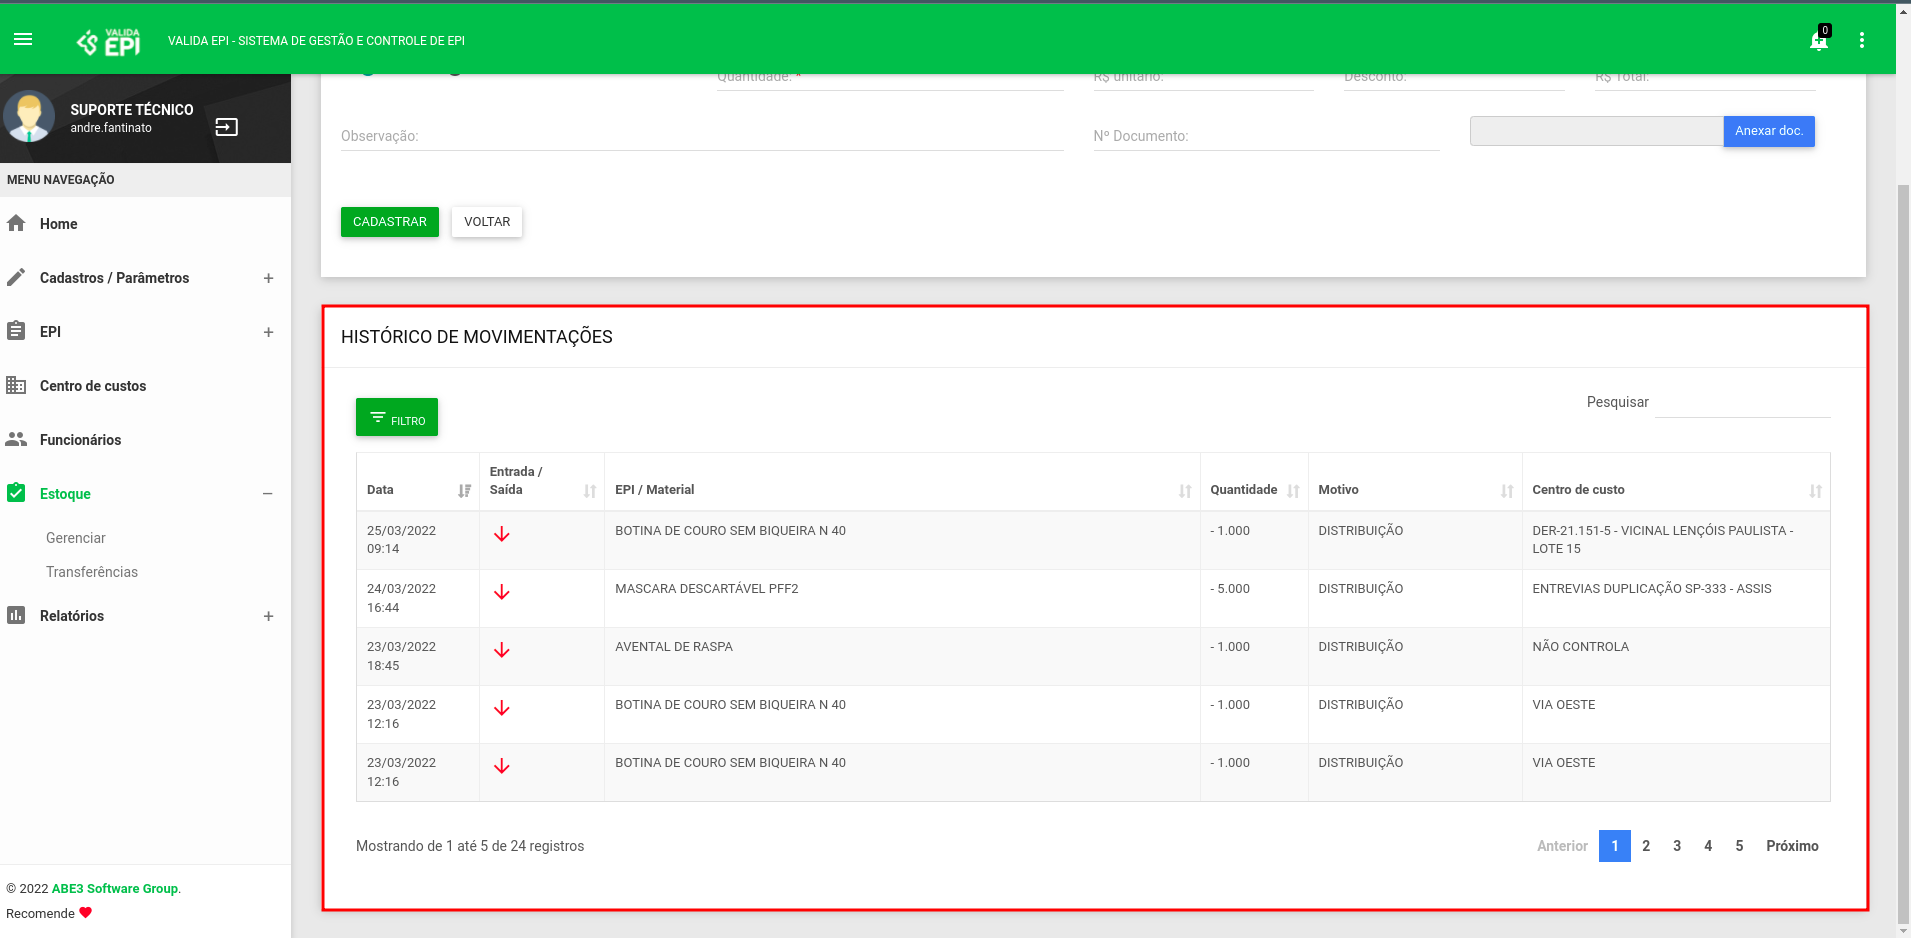Click red down arrow in 24/03/2022 row

click(x=502, y=592)
